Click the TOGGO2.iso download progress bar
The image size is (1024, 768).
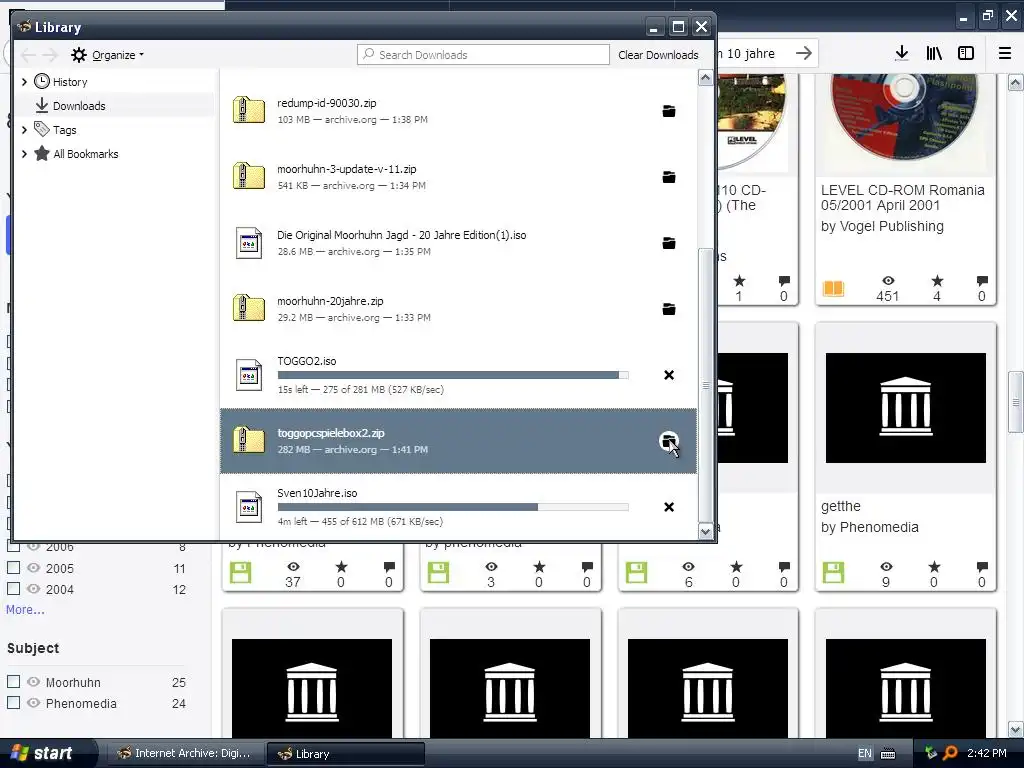coord(453,375)
